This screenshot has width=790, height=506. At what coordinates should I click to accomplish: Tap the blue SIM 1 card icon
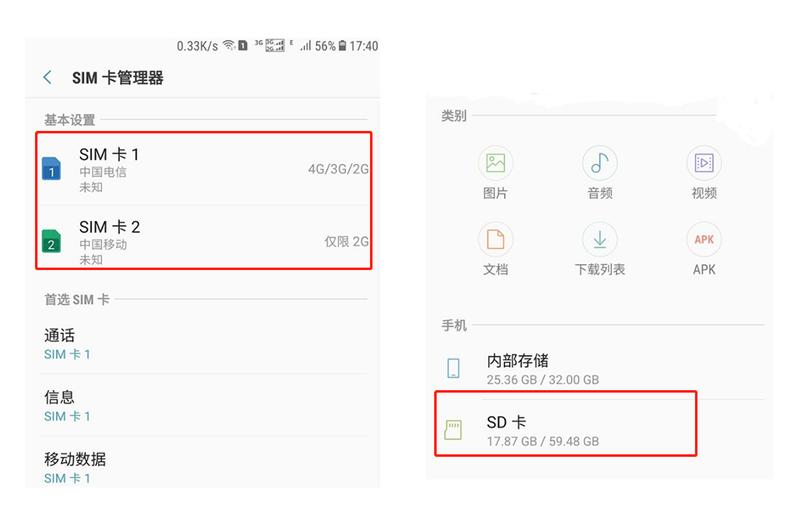click(x=51, y=169)
